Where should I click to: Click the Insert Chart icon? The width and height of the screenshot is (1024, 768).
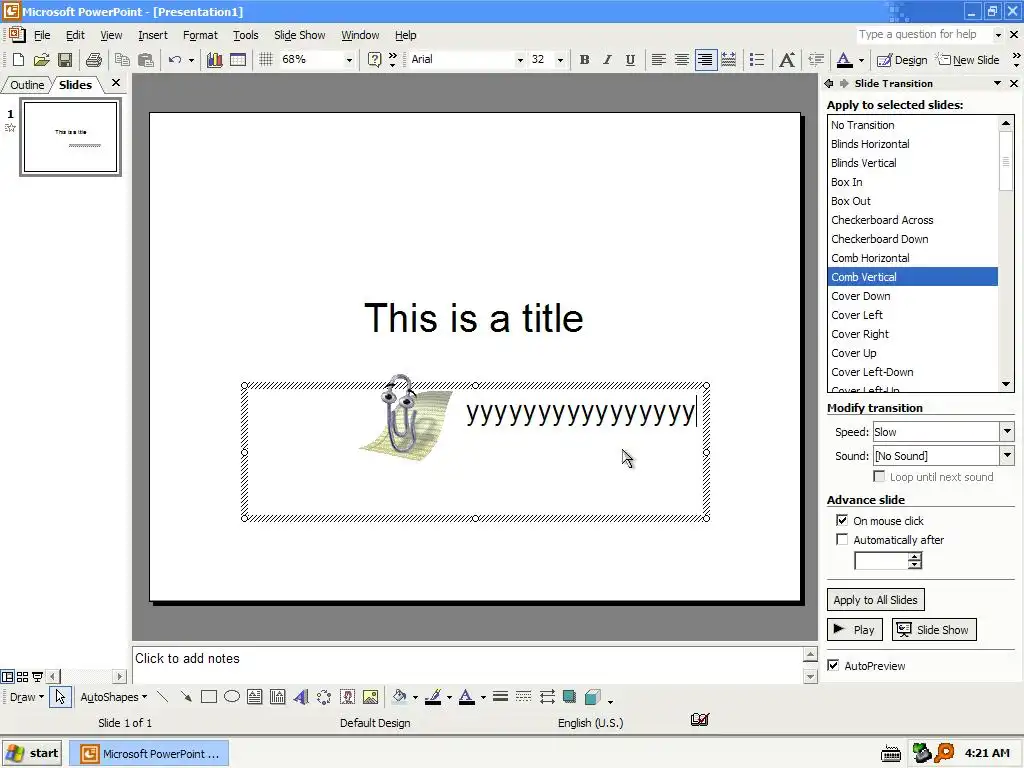214,59
